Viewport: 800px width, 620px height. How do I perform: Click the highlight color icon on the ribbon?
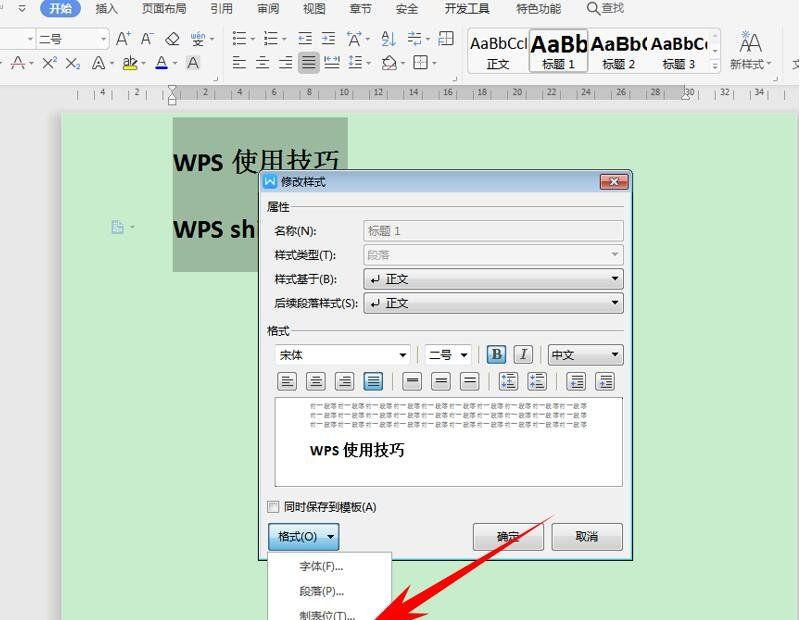129,63
